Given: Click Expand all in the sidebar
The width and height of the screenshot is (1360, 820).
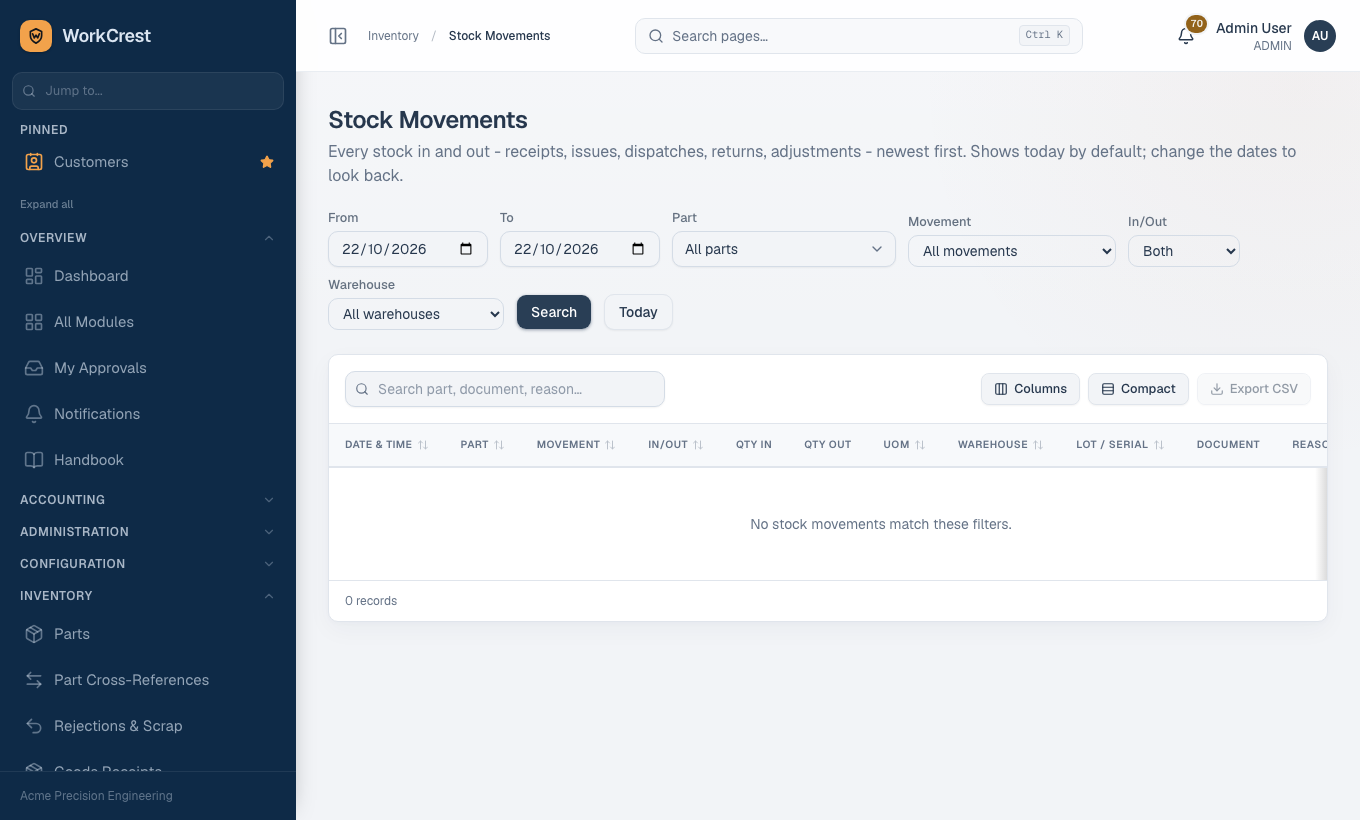Looking at the screenshot, I should 47,204.
